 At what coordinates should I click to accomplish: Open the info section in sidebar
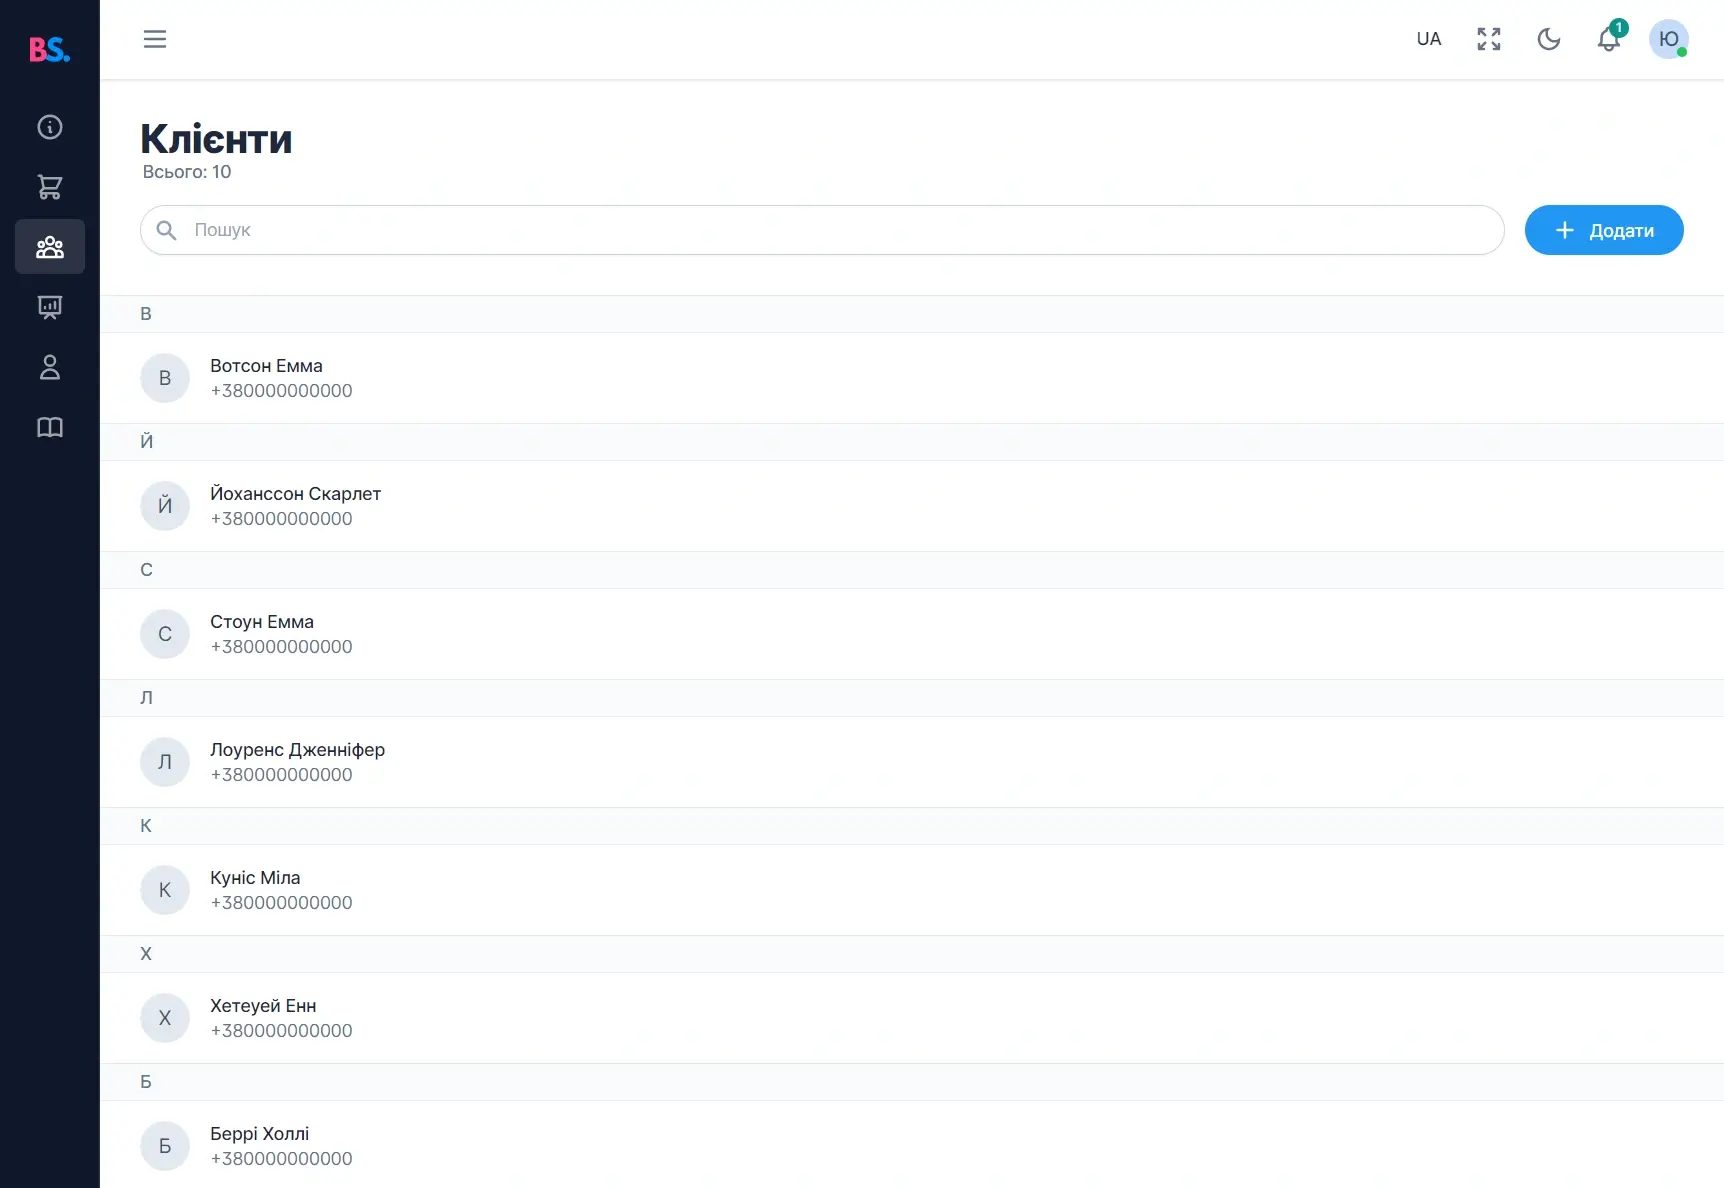50,127
